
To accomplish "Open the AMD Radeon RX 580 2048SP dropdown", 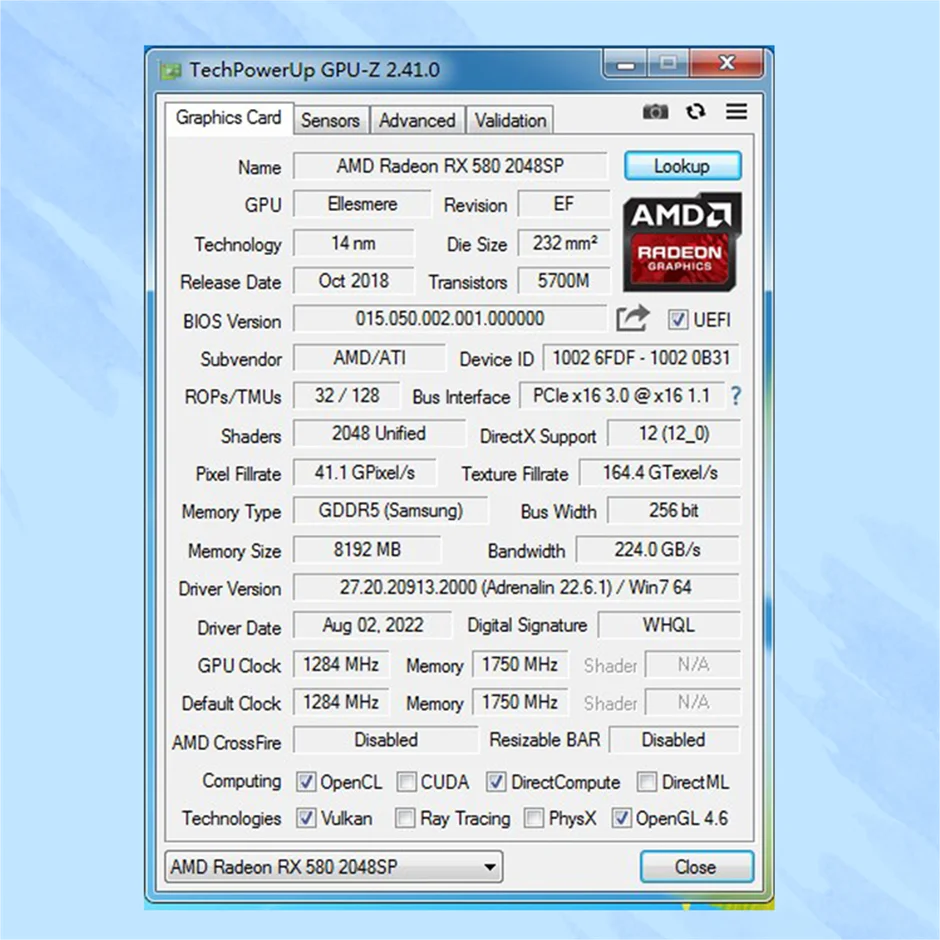I will (334, 867).
